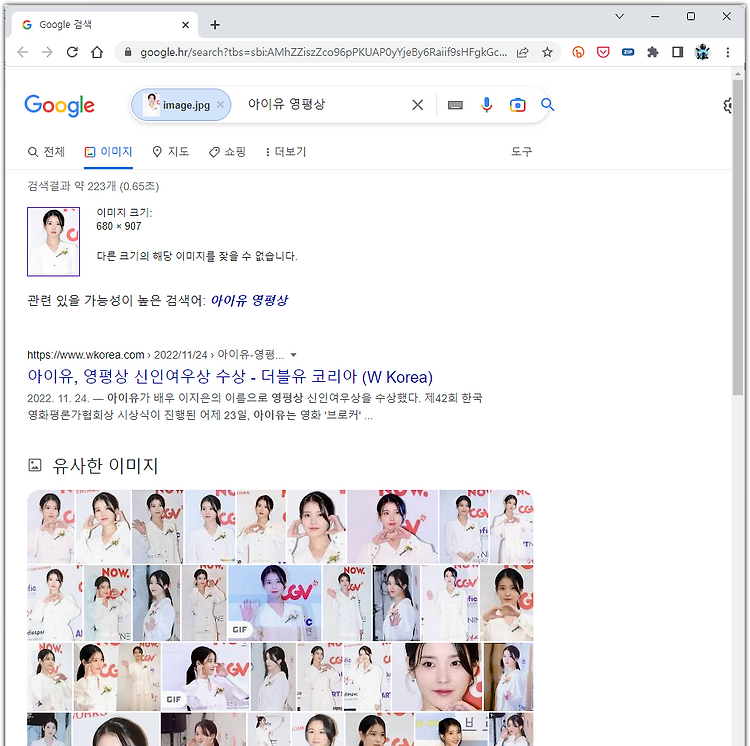Click the wkorea.com URL breadcrumb

(155, 355)
